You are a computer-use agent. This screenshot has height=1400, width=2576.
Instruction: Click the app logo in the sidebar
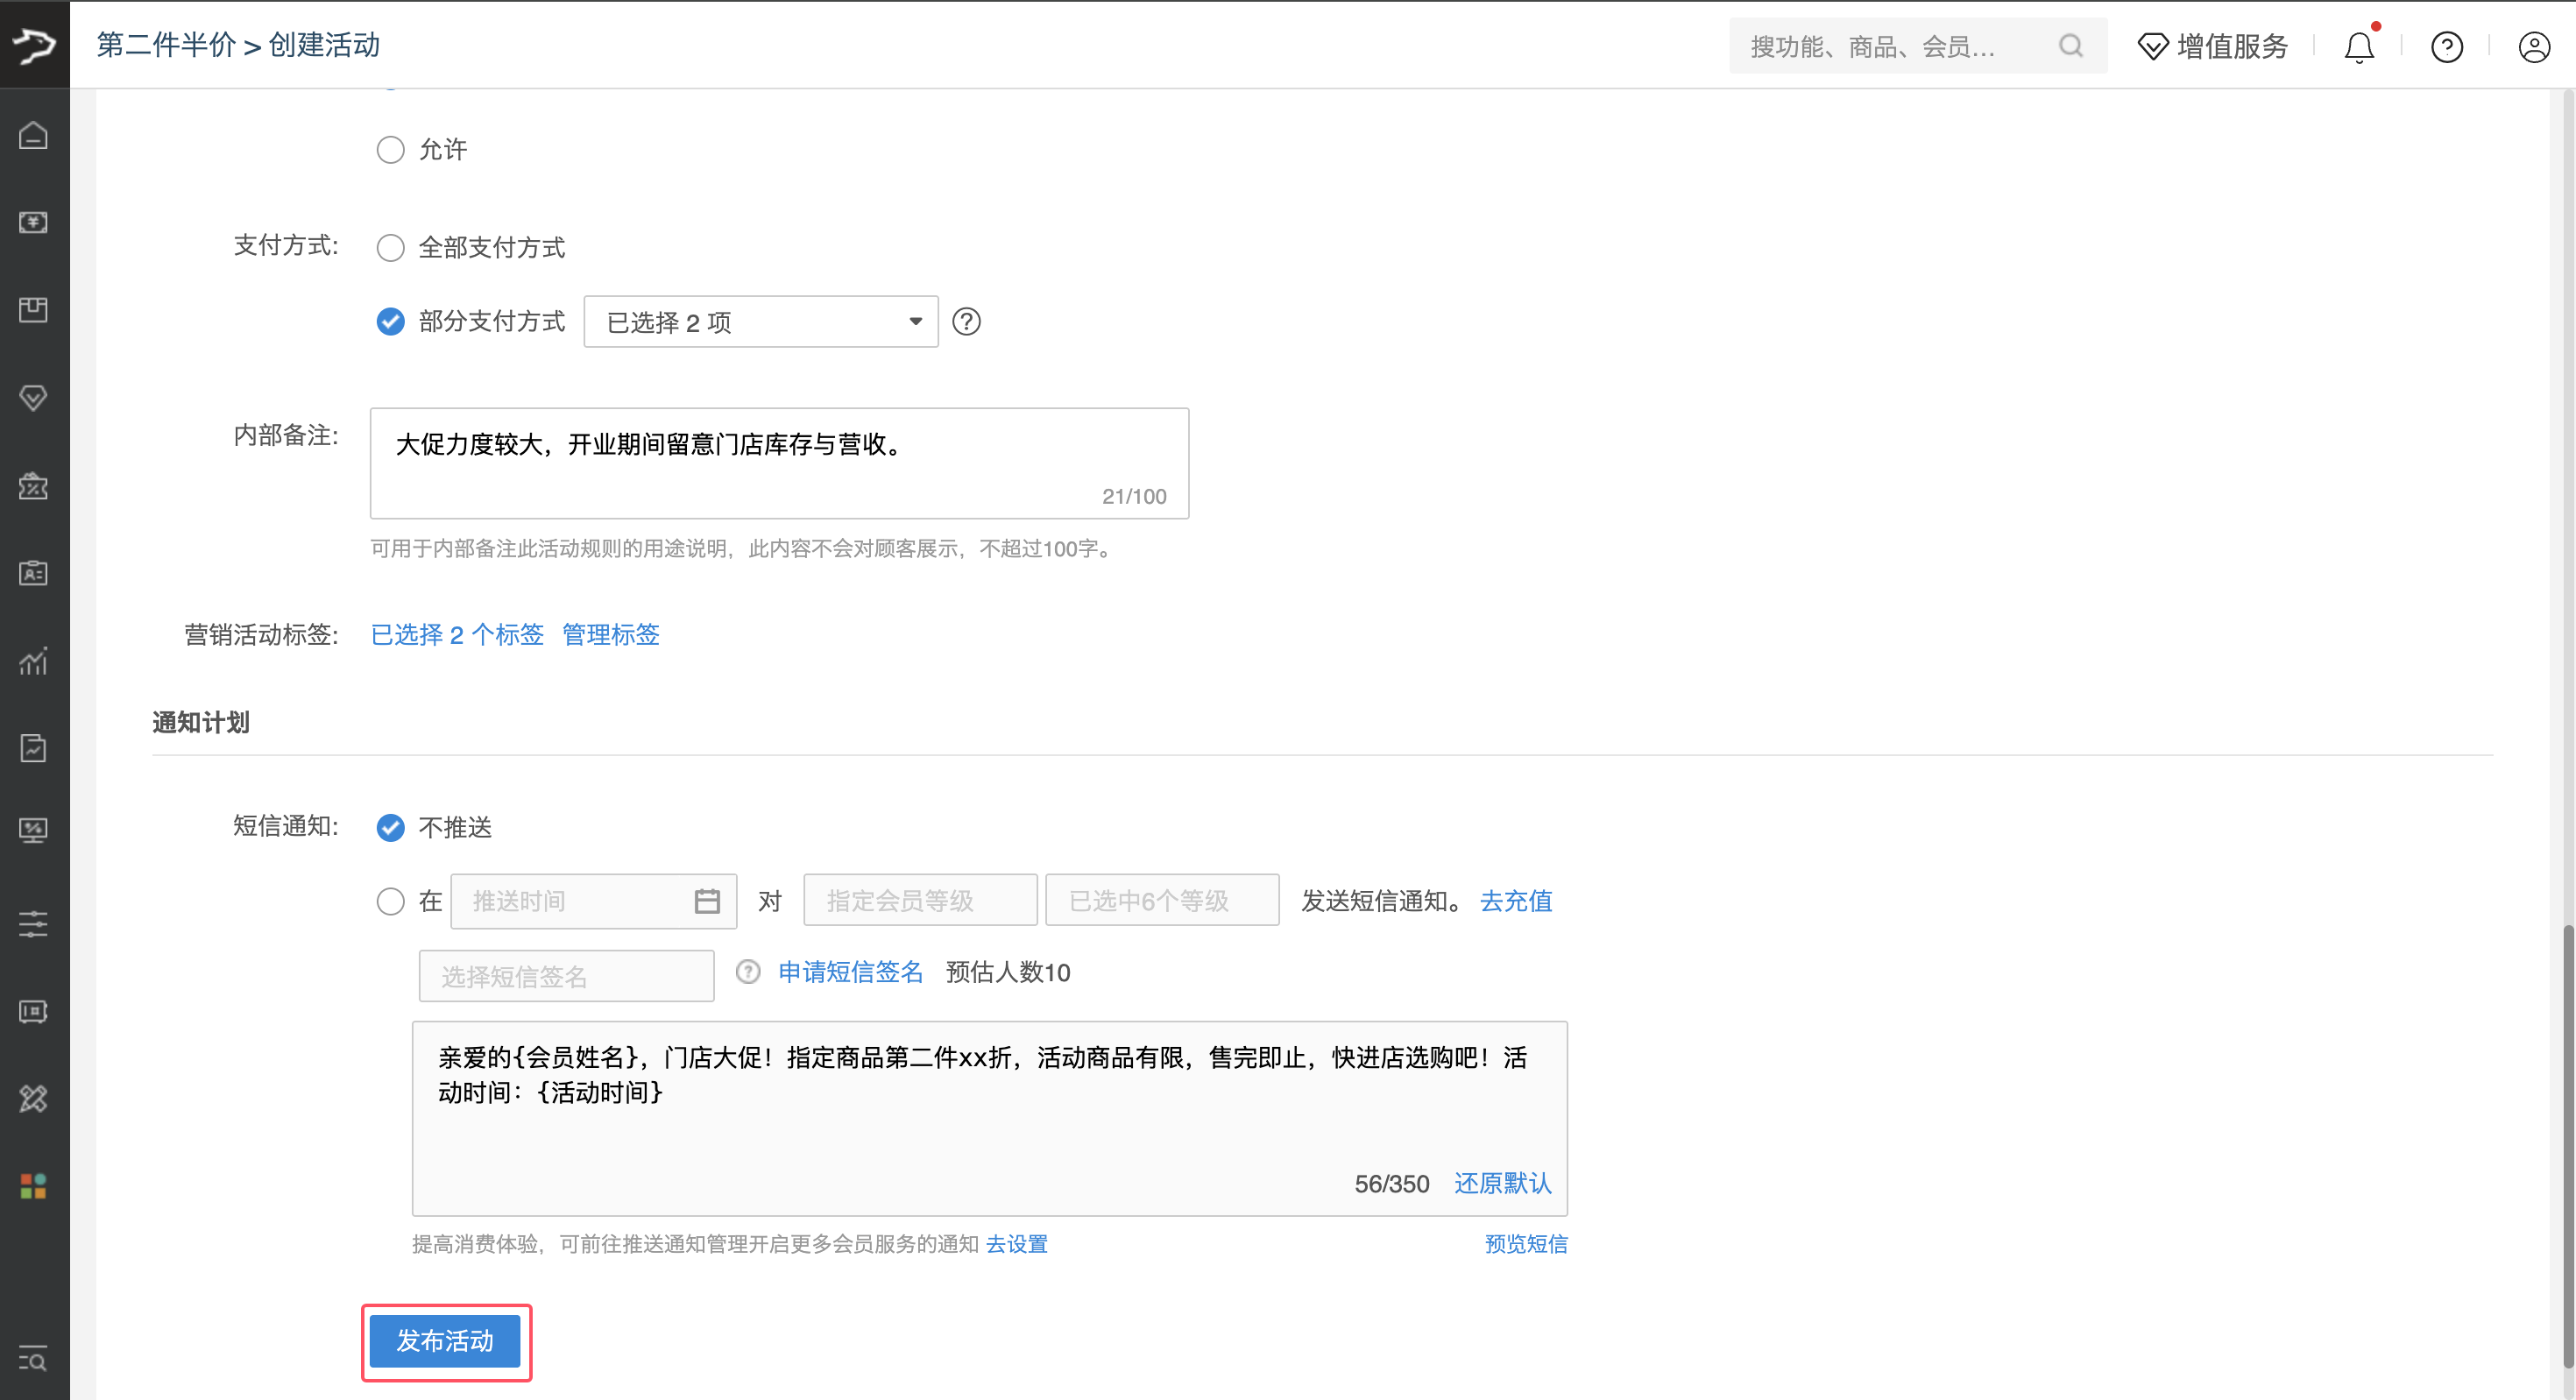click(x=34, y=45)
